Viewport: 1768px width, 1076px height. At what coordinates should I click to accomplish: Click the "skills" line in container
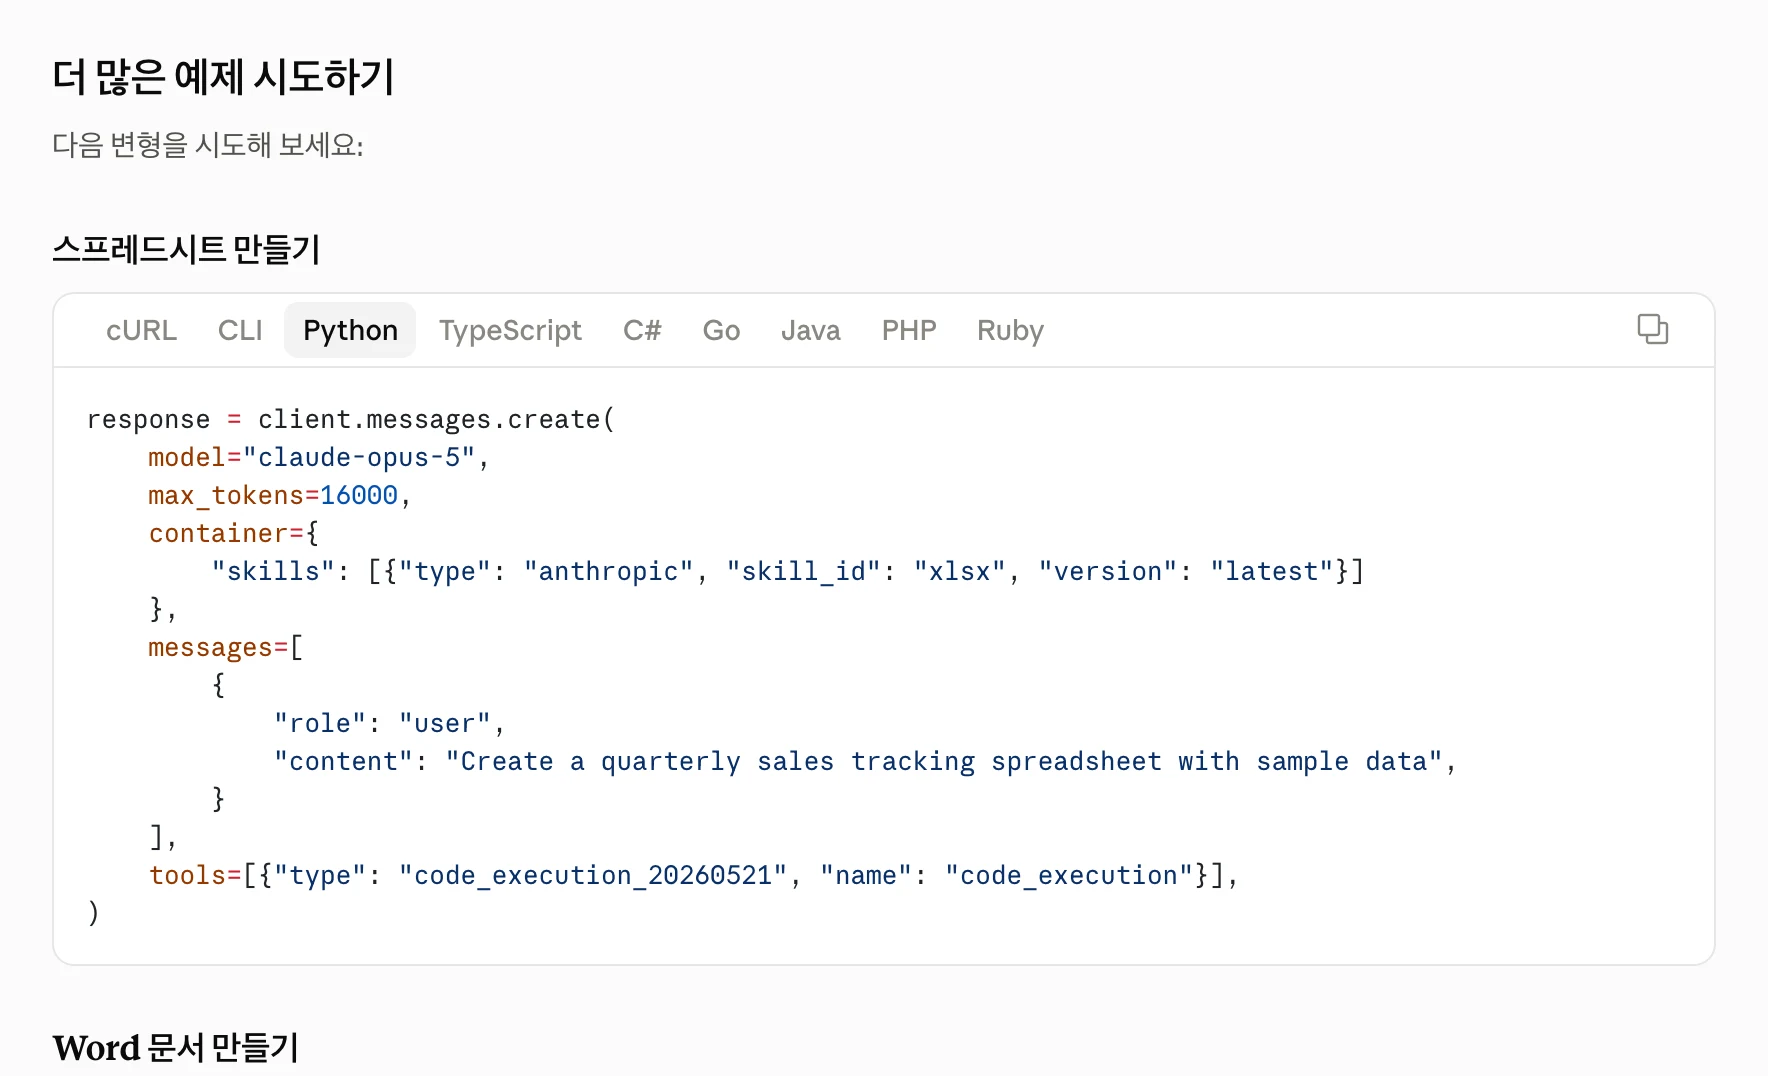788,571
